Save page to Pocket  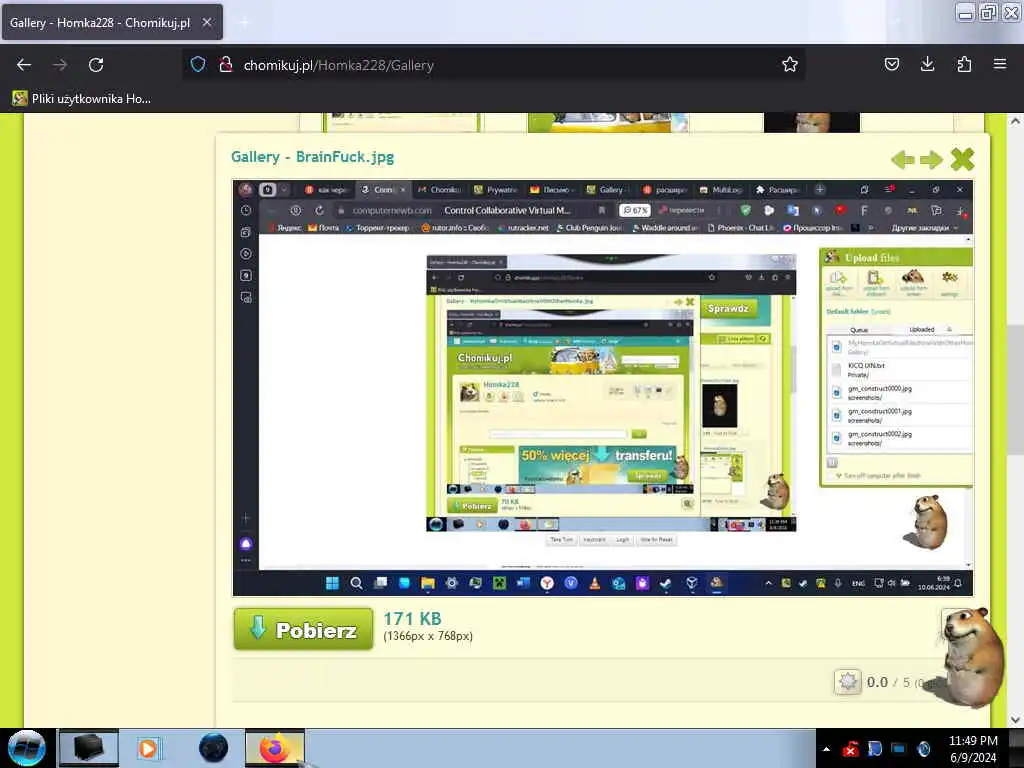[x=891, y=64]
